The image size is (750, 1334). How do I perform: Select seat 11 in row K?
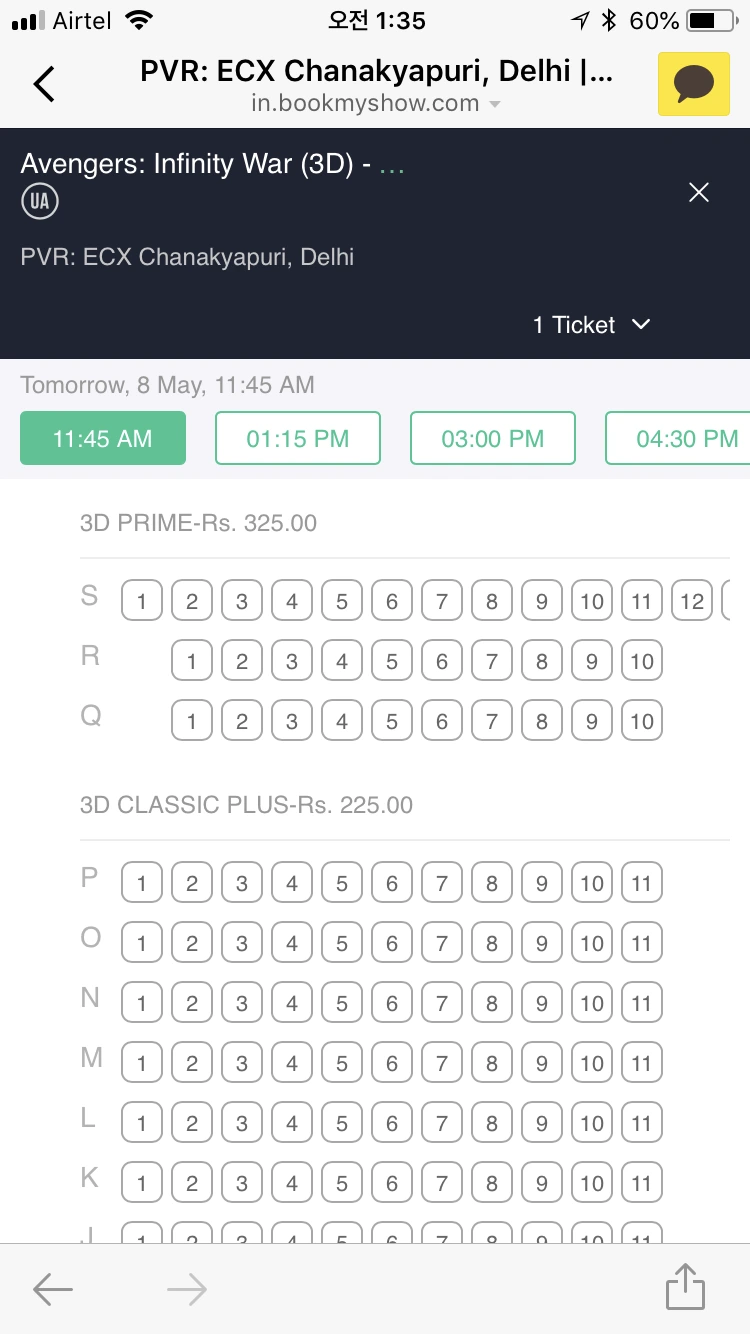pos(642,1183)
